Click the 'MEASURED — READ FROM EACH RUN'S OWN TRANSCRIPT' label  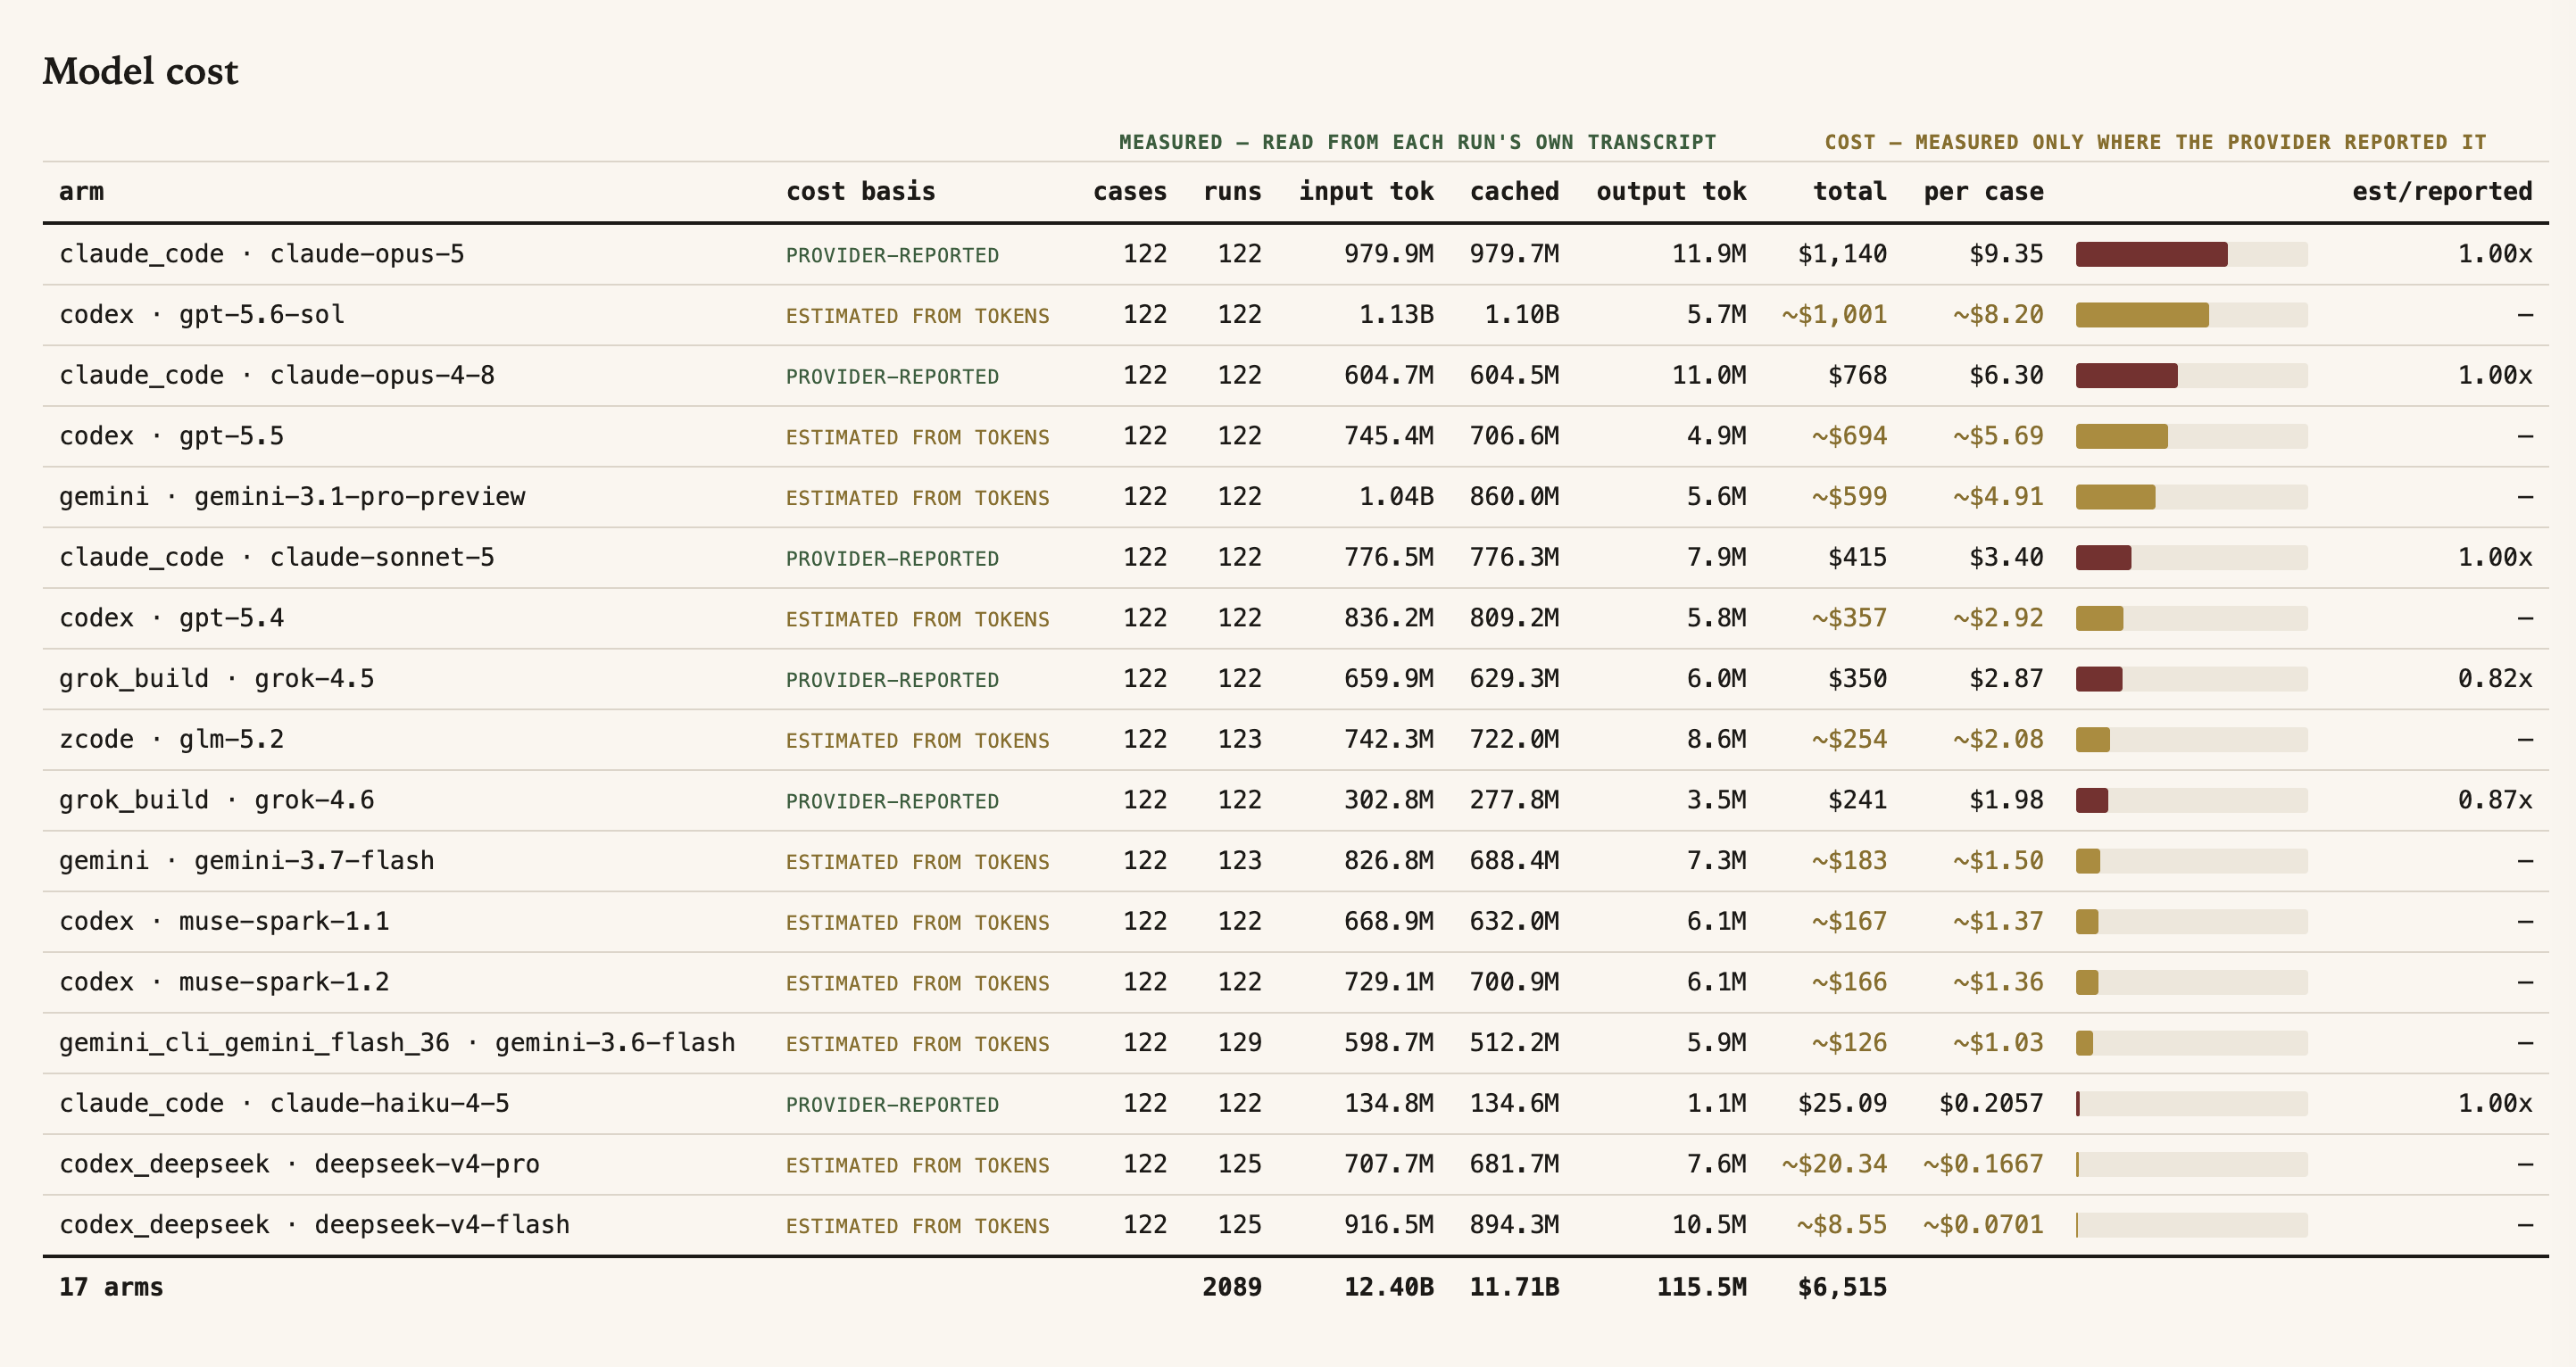point(1417,142)
